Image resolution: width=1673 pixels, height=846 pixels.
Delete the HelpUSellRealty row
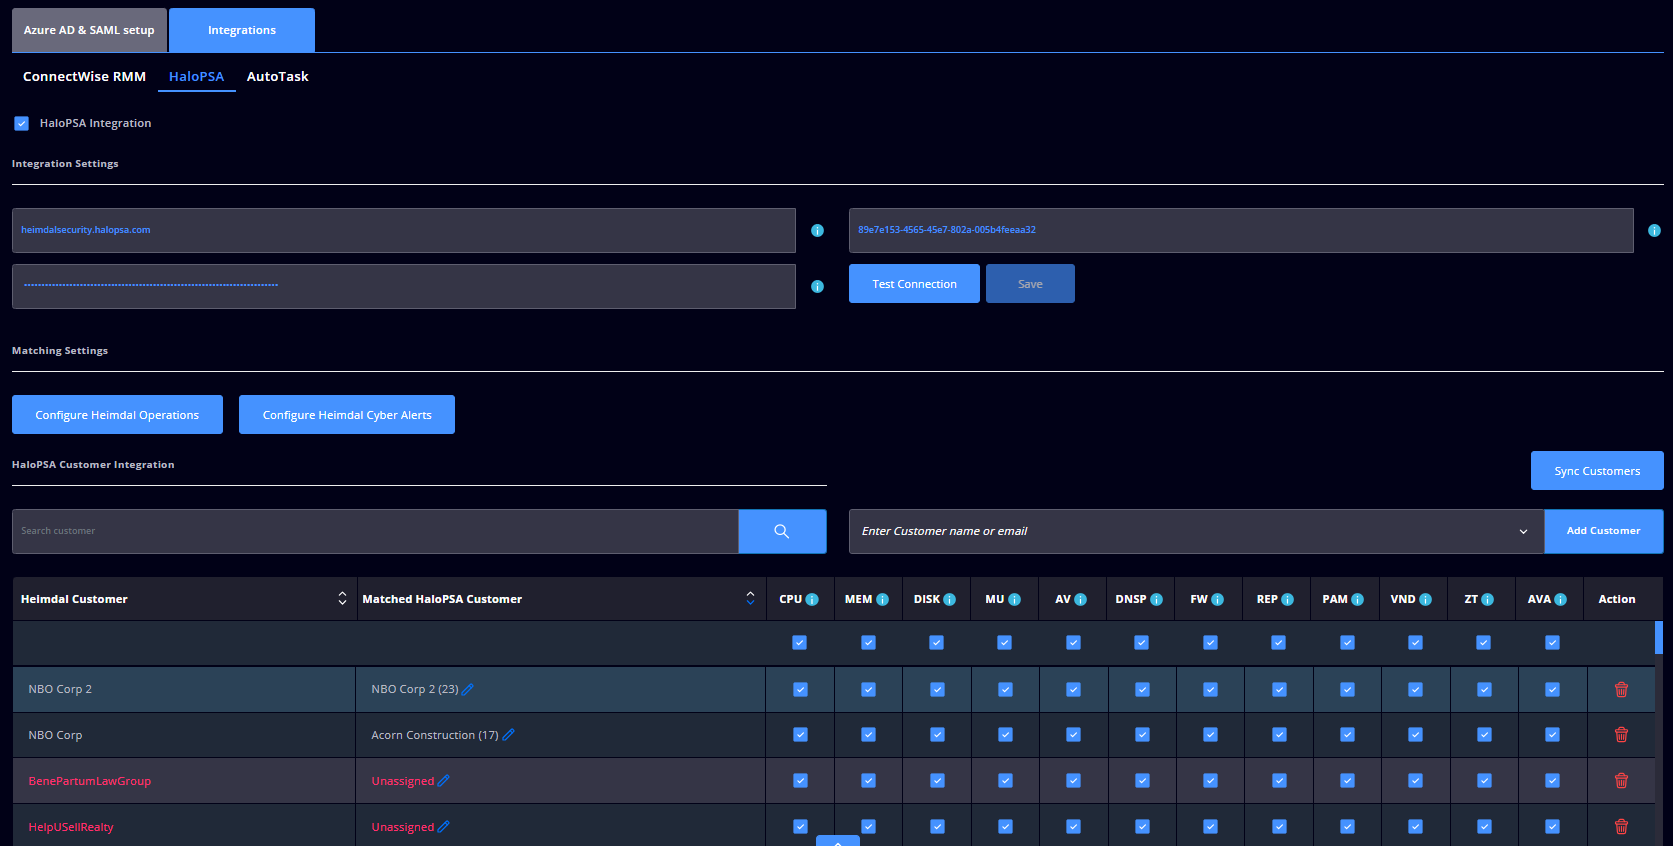pyautogui.click(x=1621, y=827)
